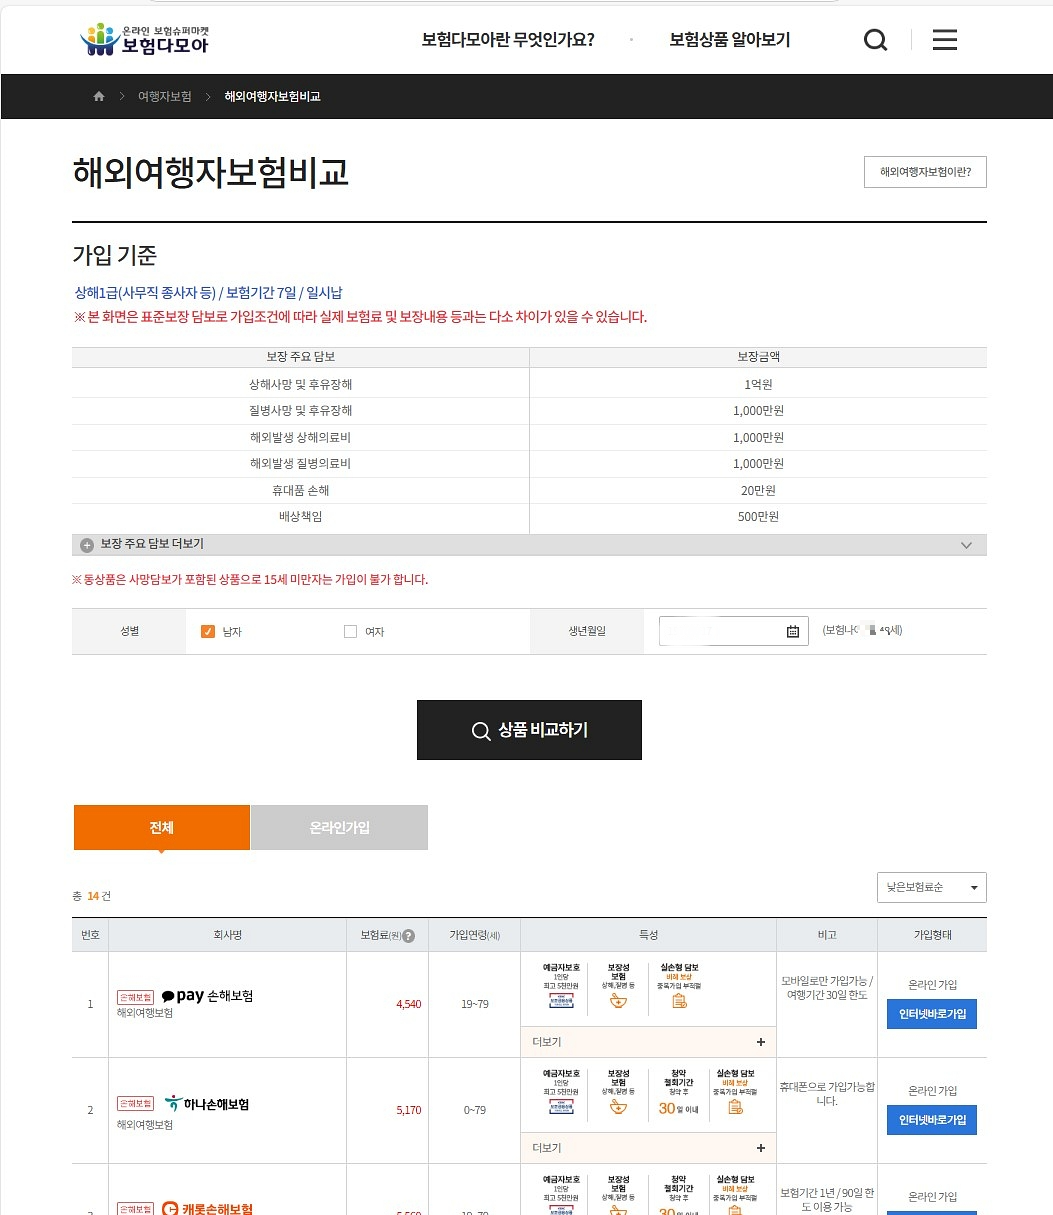Click 1억원 coverage amount

(758, 384)
